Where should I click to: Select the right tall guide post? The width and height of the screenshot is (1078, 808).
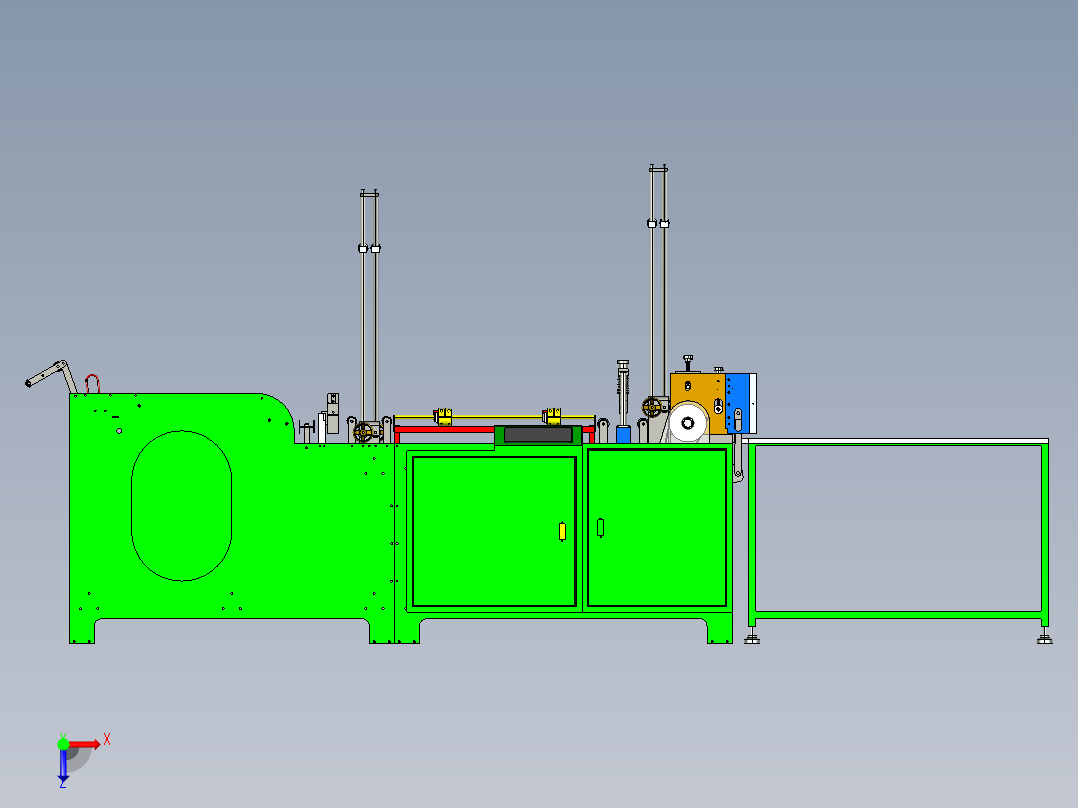(x=658, y=282)
